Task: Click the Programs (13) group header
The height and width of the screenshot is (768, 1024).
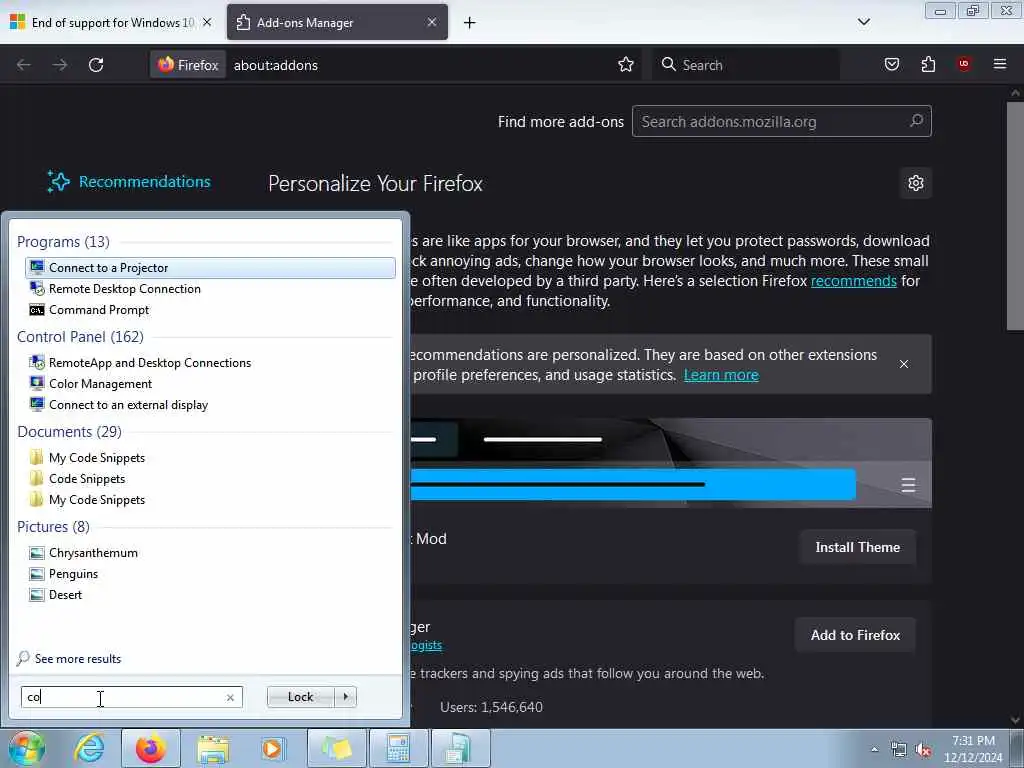Action: 63,242
